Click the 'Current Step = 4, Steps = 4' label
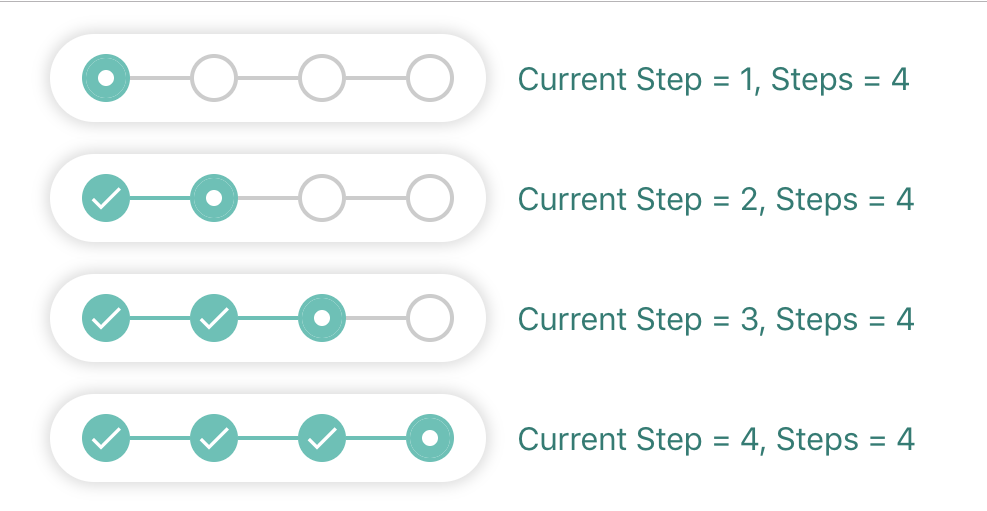 [716, 440]
